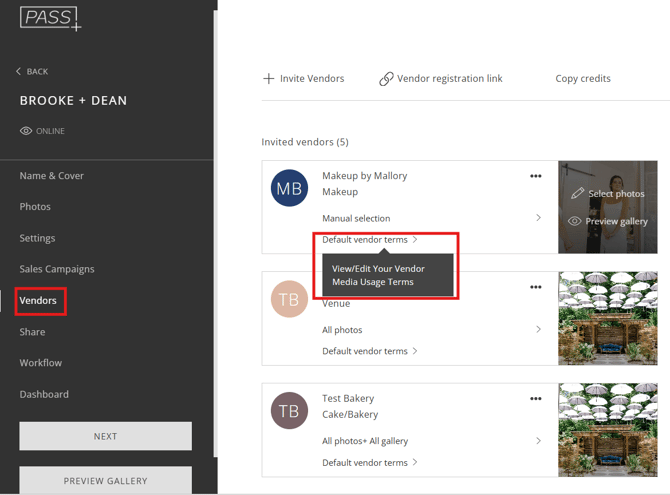
Task: Click the MB vendor avatar
Action: [x=289, y=188]
